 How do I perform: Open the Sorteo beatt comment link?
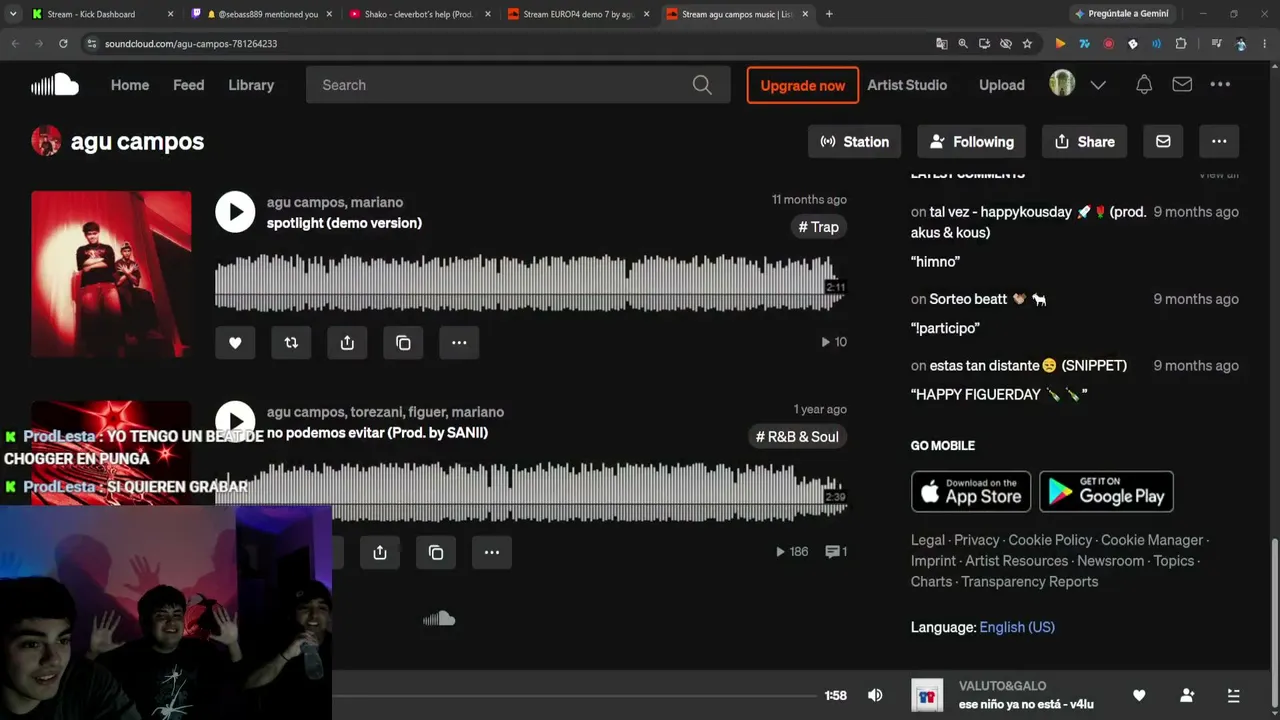[x=988, y=299]
